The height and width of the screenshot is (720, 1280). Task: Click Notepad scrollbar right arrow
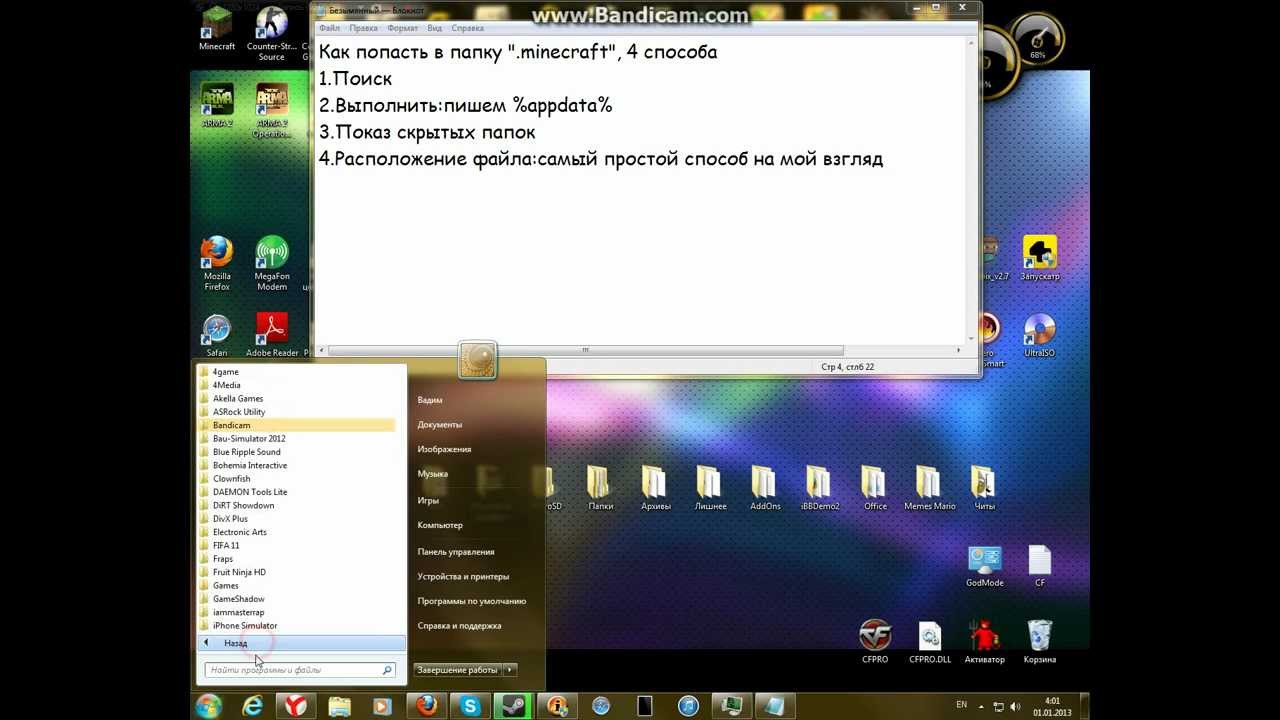[x=958, y=350]
